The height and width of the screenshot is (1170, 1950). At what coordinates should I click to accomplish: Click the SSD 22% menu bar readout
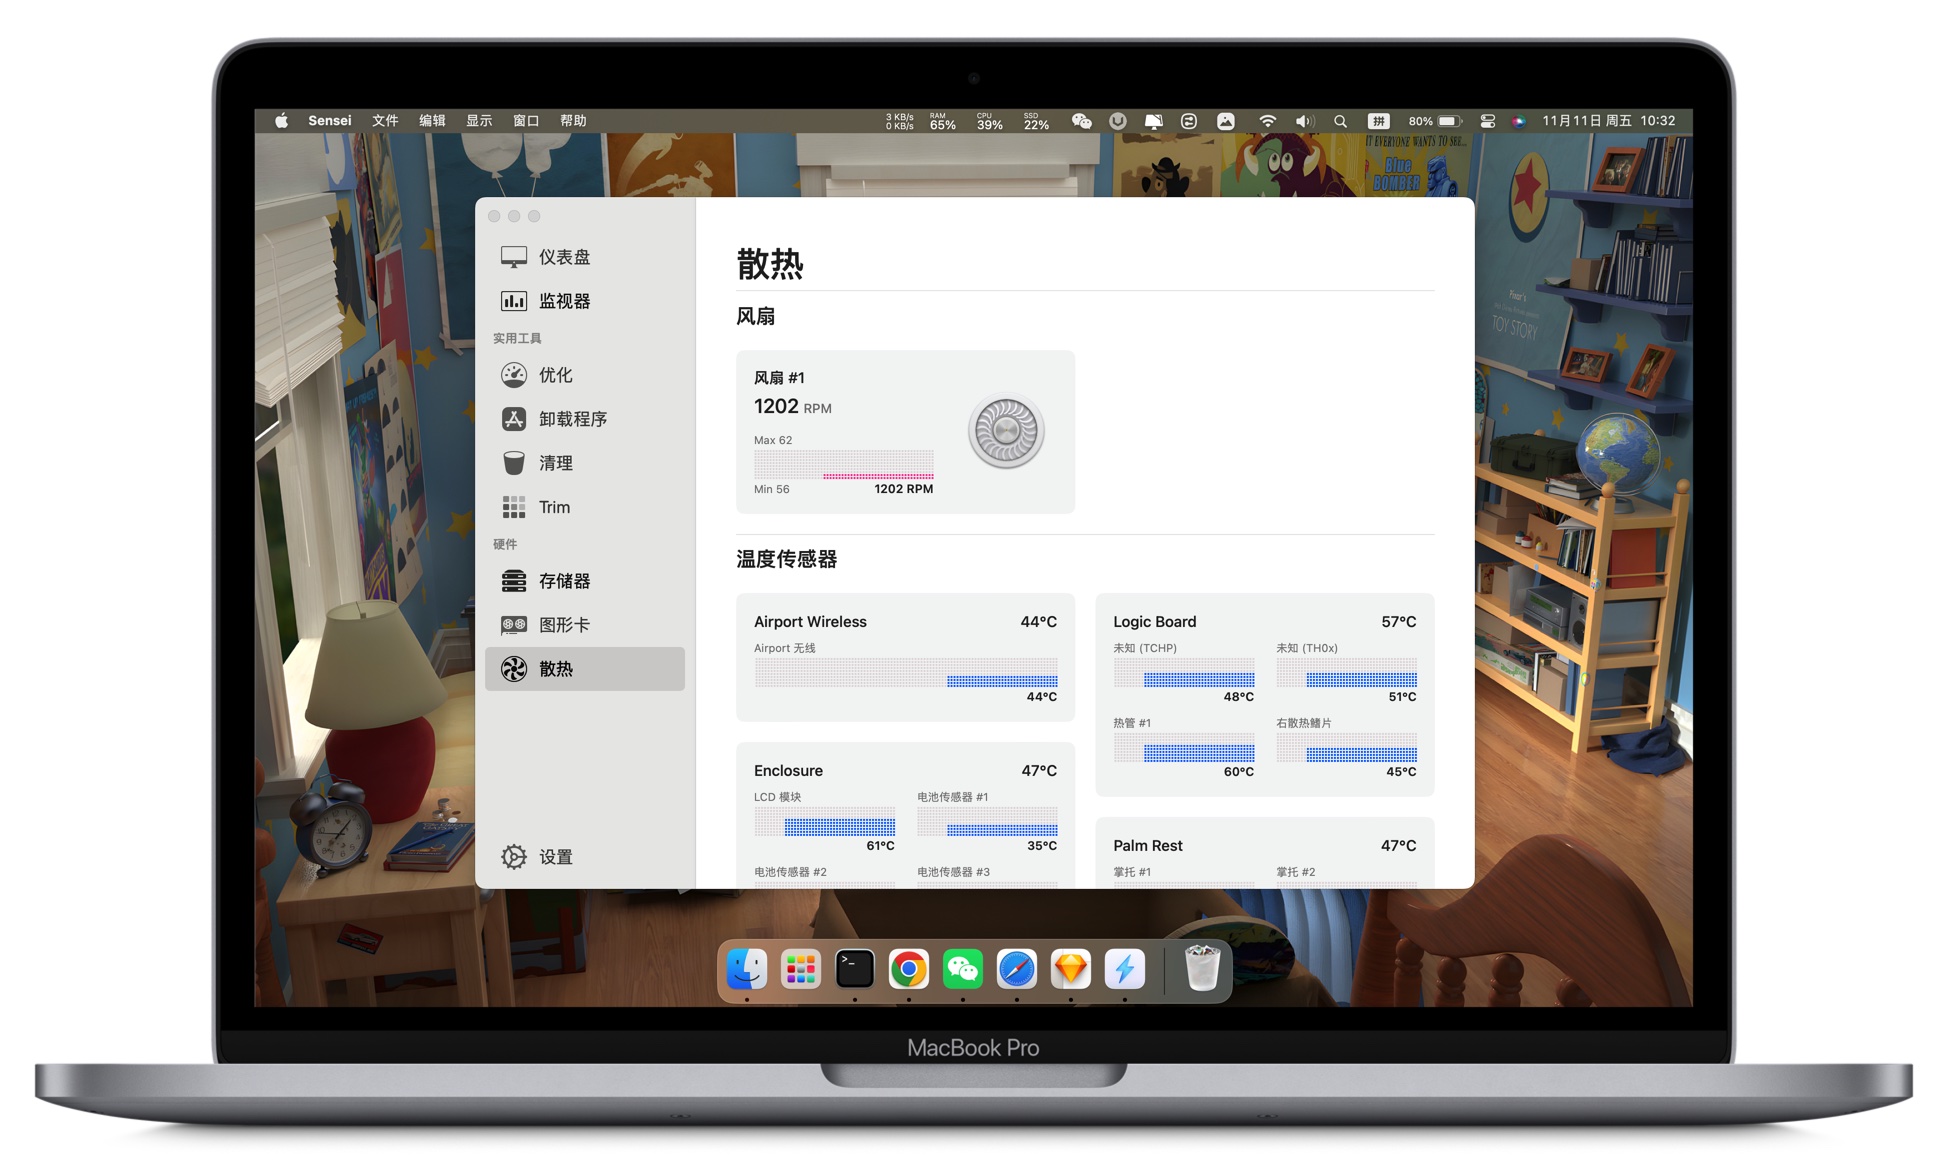click(x=1036, y=121)
